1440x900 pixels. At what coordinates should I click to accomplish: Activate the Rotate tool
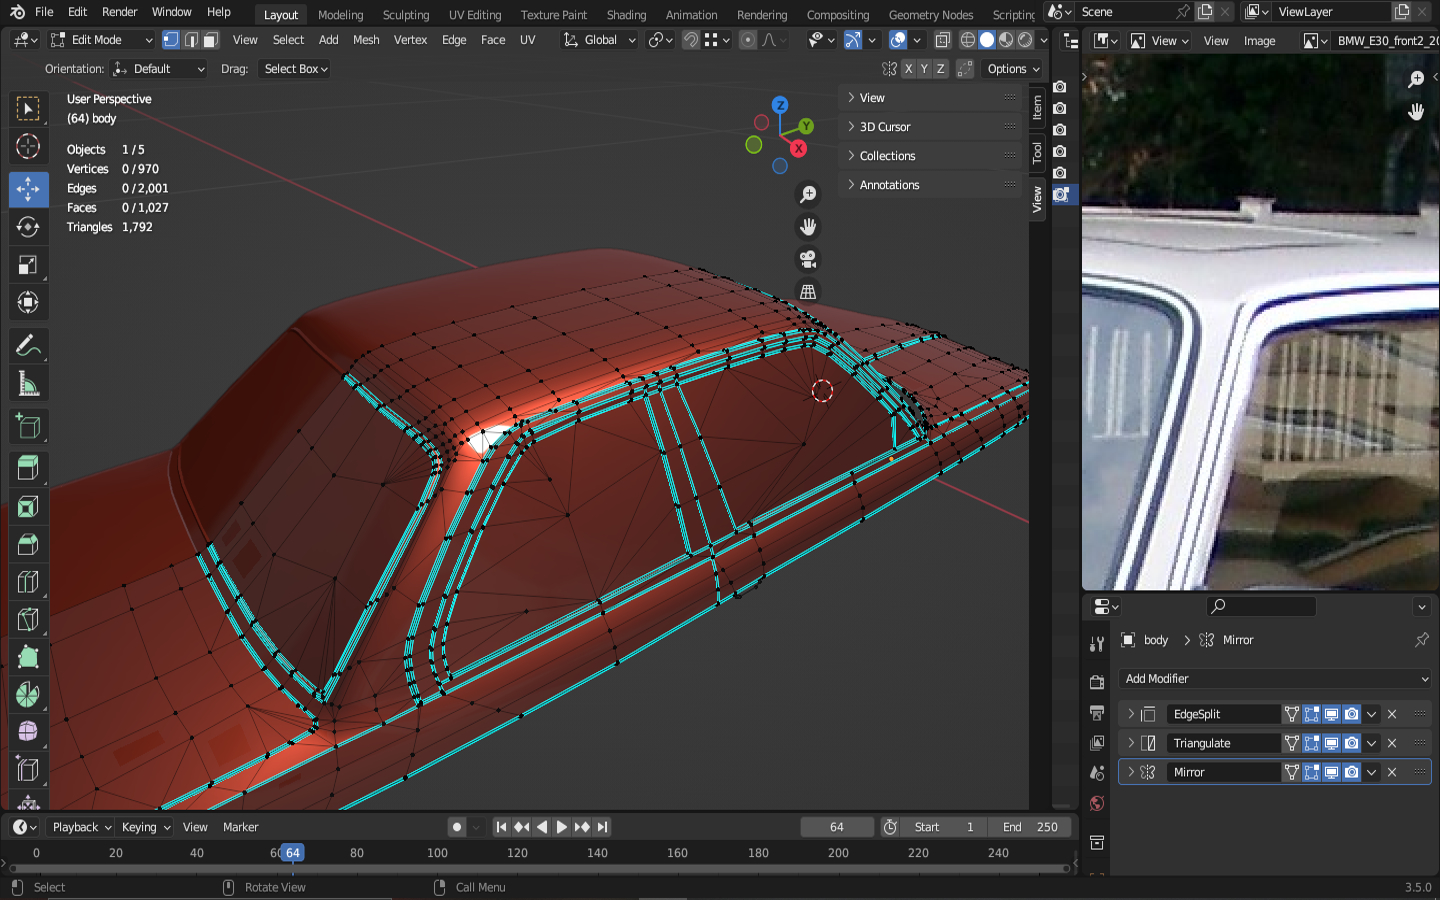(28, 227)
